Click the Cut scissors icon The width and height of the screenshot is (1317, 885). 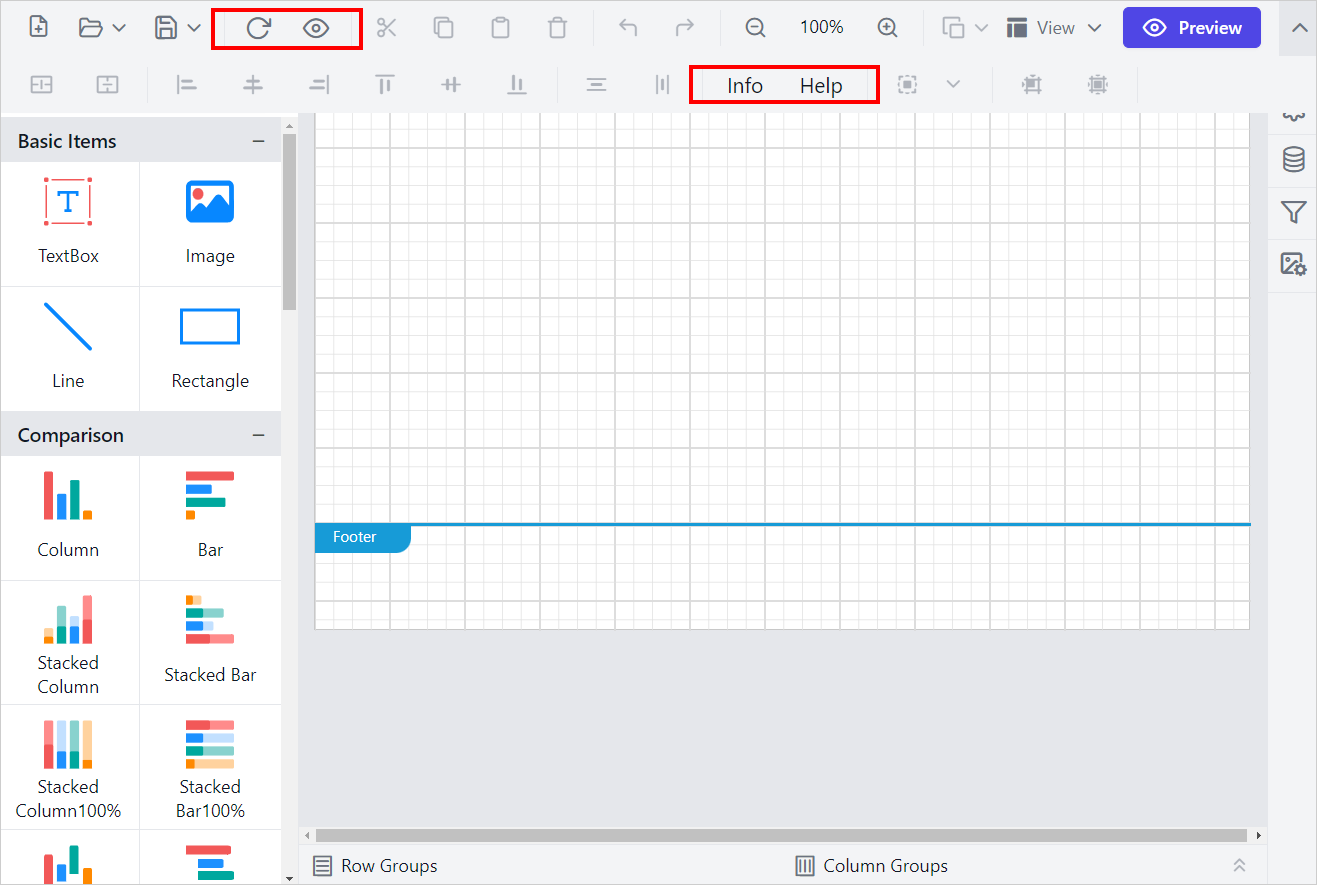point(386,28)
